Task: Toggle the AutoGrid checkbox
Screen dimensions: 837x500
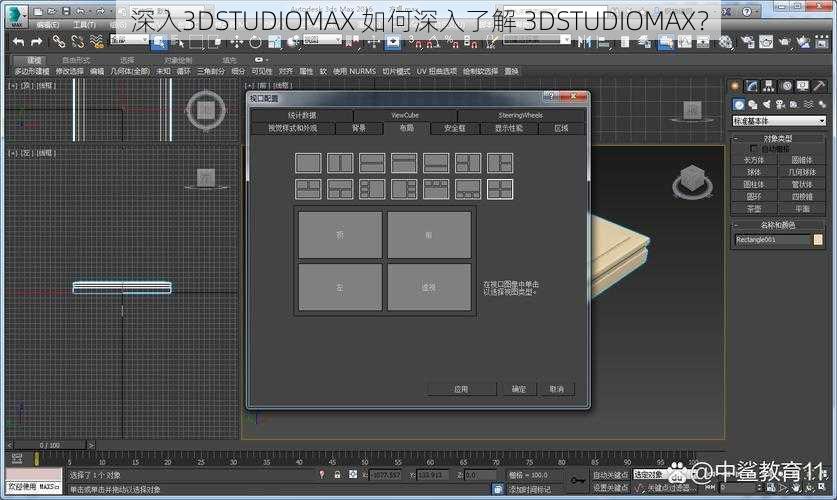Action: tap(753, 148)
